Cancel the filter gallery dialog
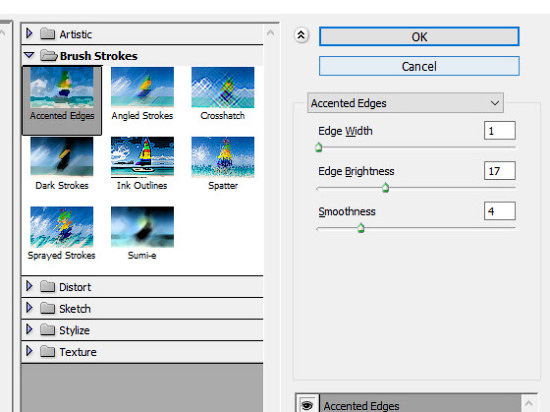 419,66
